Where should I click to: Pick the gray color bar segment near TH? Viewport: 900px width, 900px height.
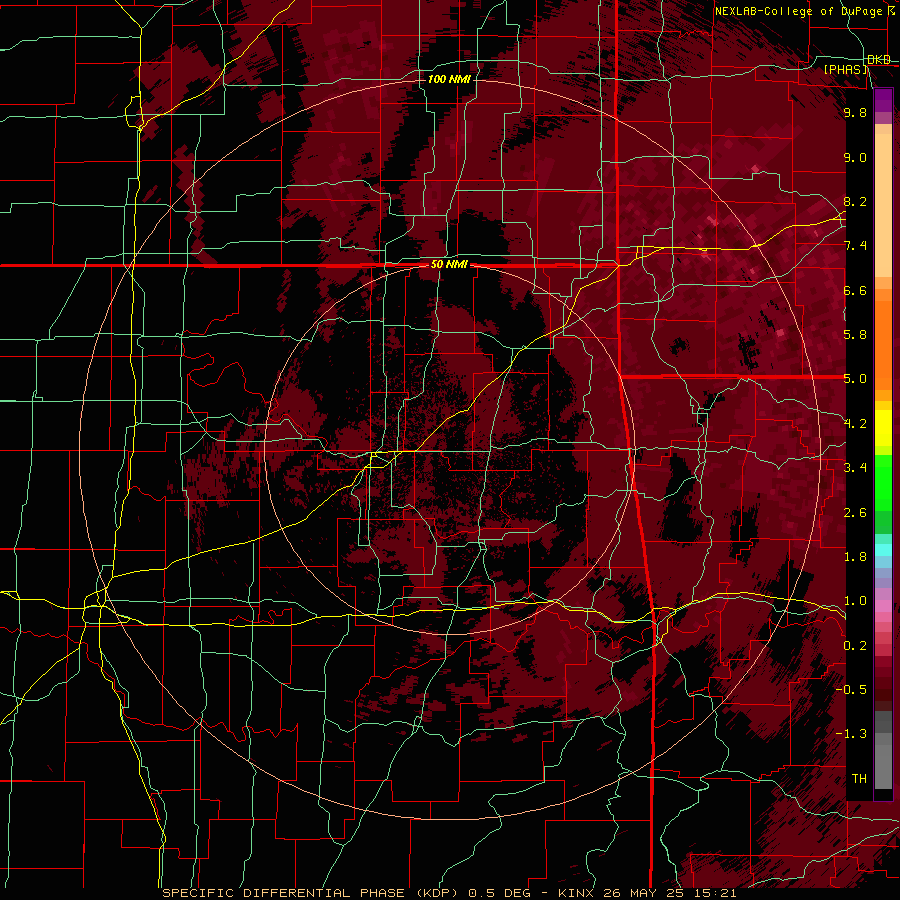(x=883, y=766)
